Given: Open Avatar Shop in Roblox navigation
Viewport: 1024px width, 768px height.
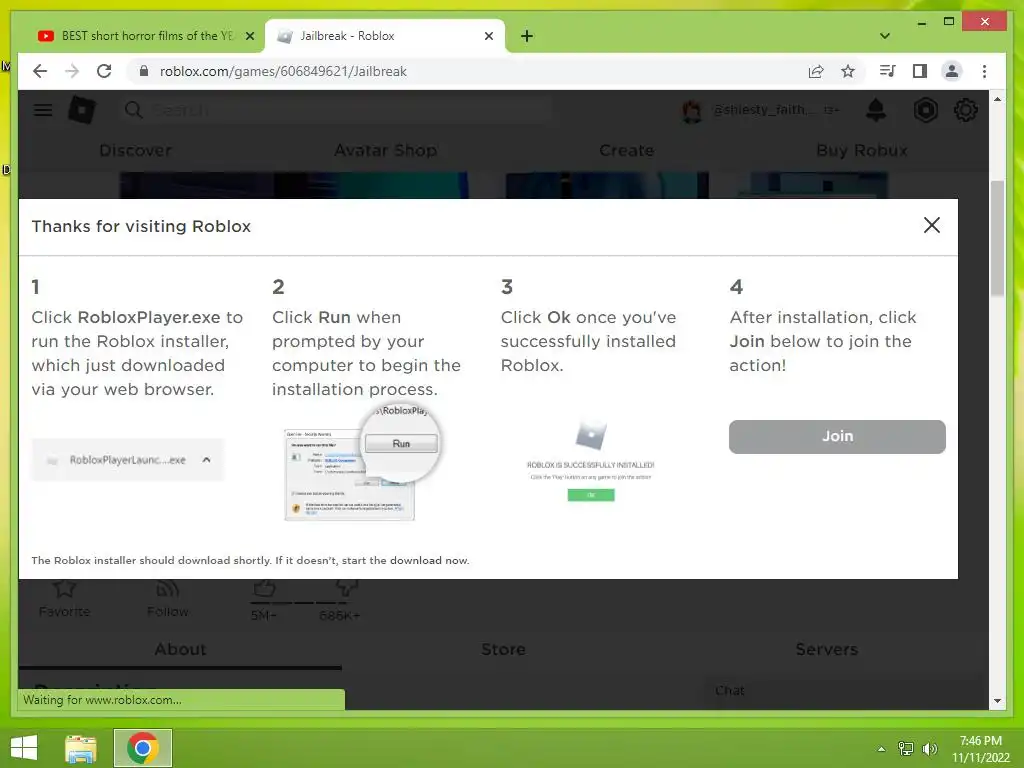Looking at the screenshot, I should pos(385,150).
